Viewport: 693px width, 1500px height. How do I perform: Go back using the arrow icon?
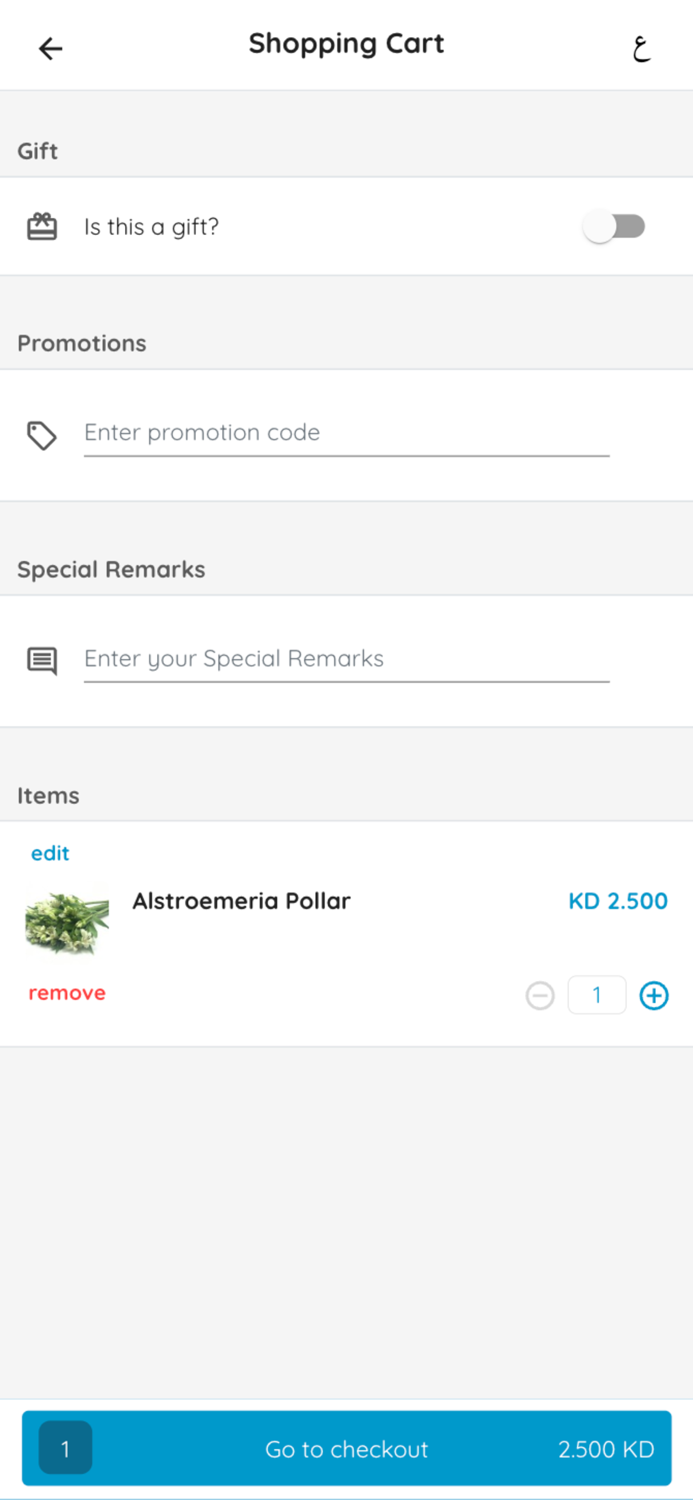[50, 48]
